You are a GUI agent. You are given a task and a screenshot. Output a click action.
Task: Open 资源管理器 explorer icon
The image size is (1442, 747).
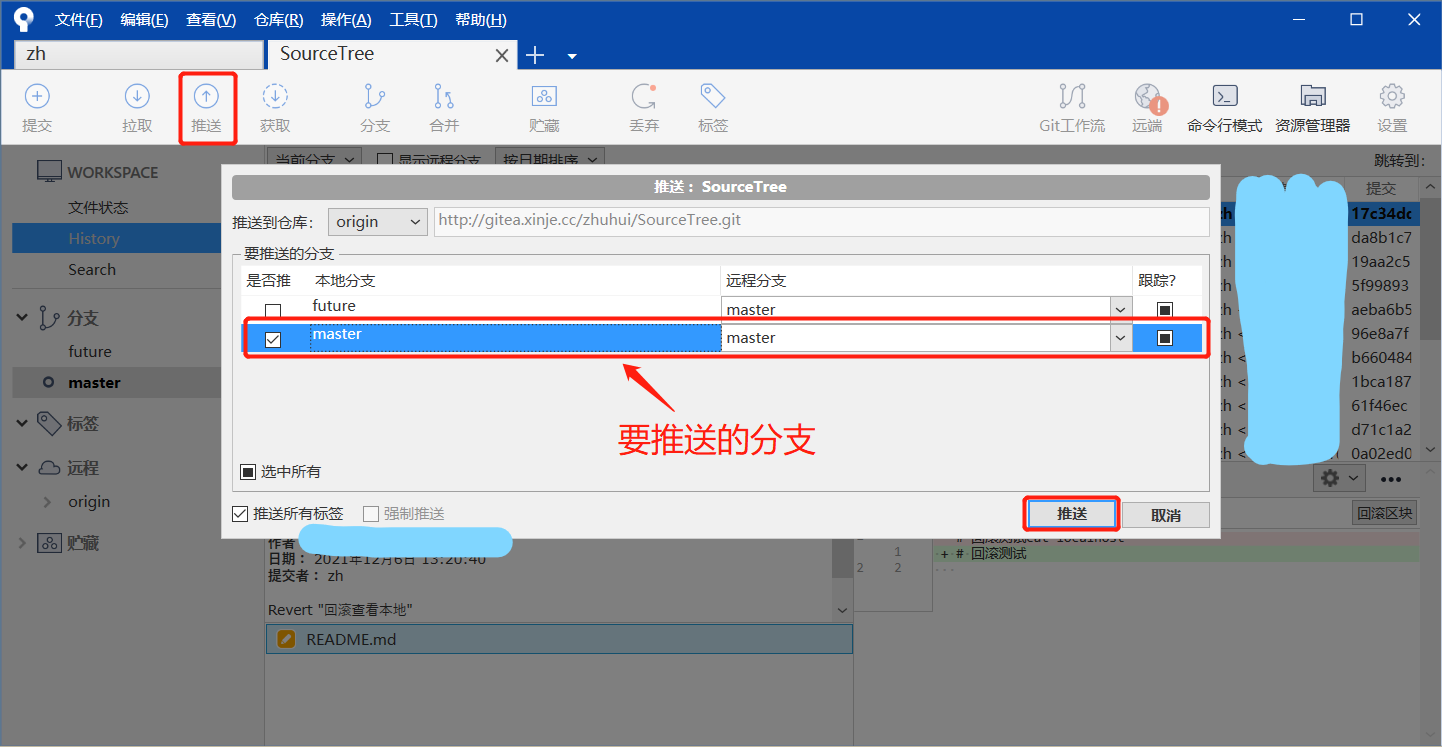pyautogui.click(x=1313, y=97)
